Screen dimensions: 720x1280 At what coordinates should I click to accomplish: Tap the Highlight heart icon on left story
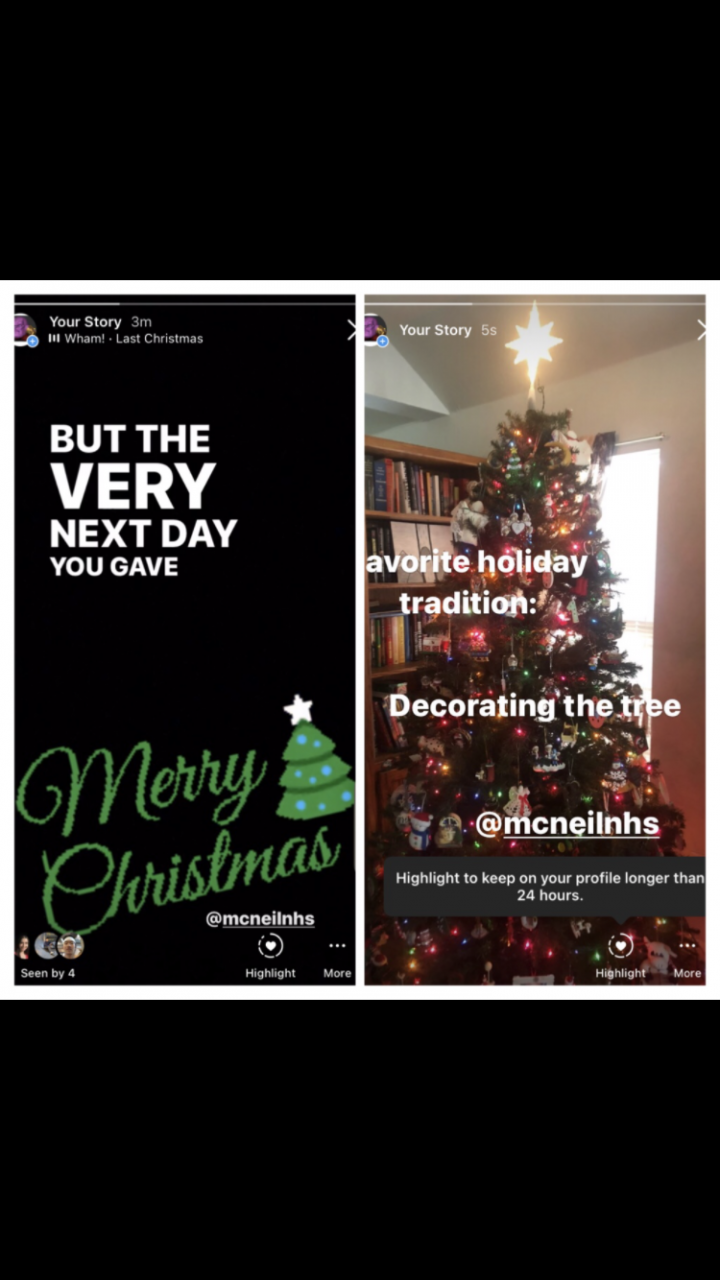point(270,946)
